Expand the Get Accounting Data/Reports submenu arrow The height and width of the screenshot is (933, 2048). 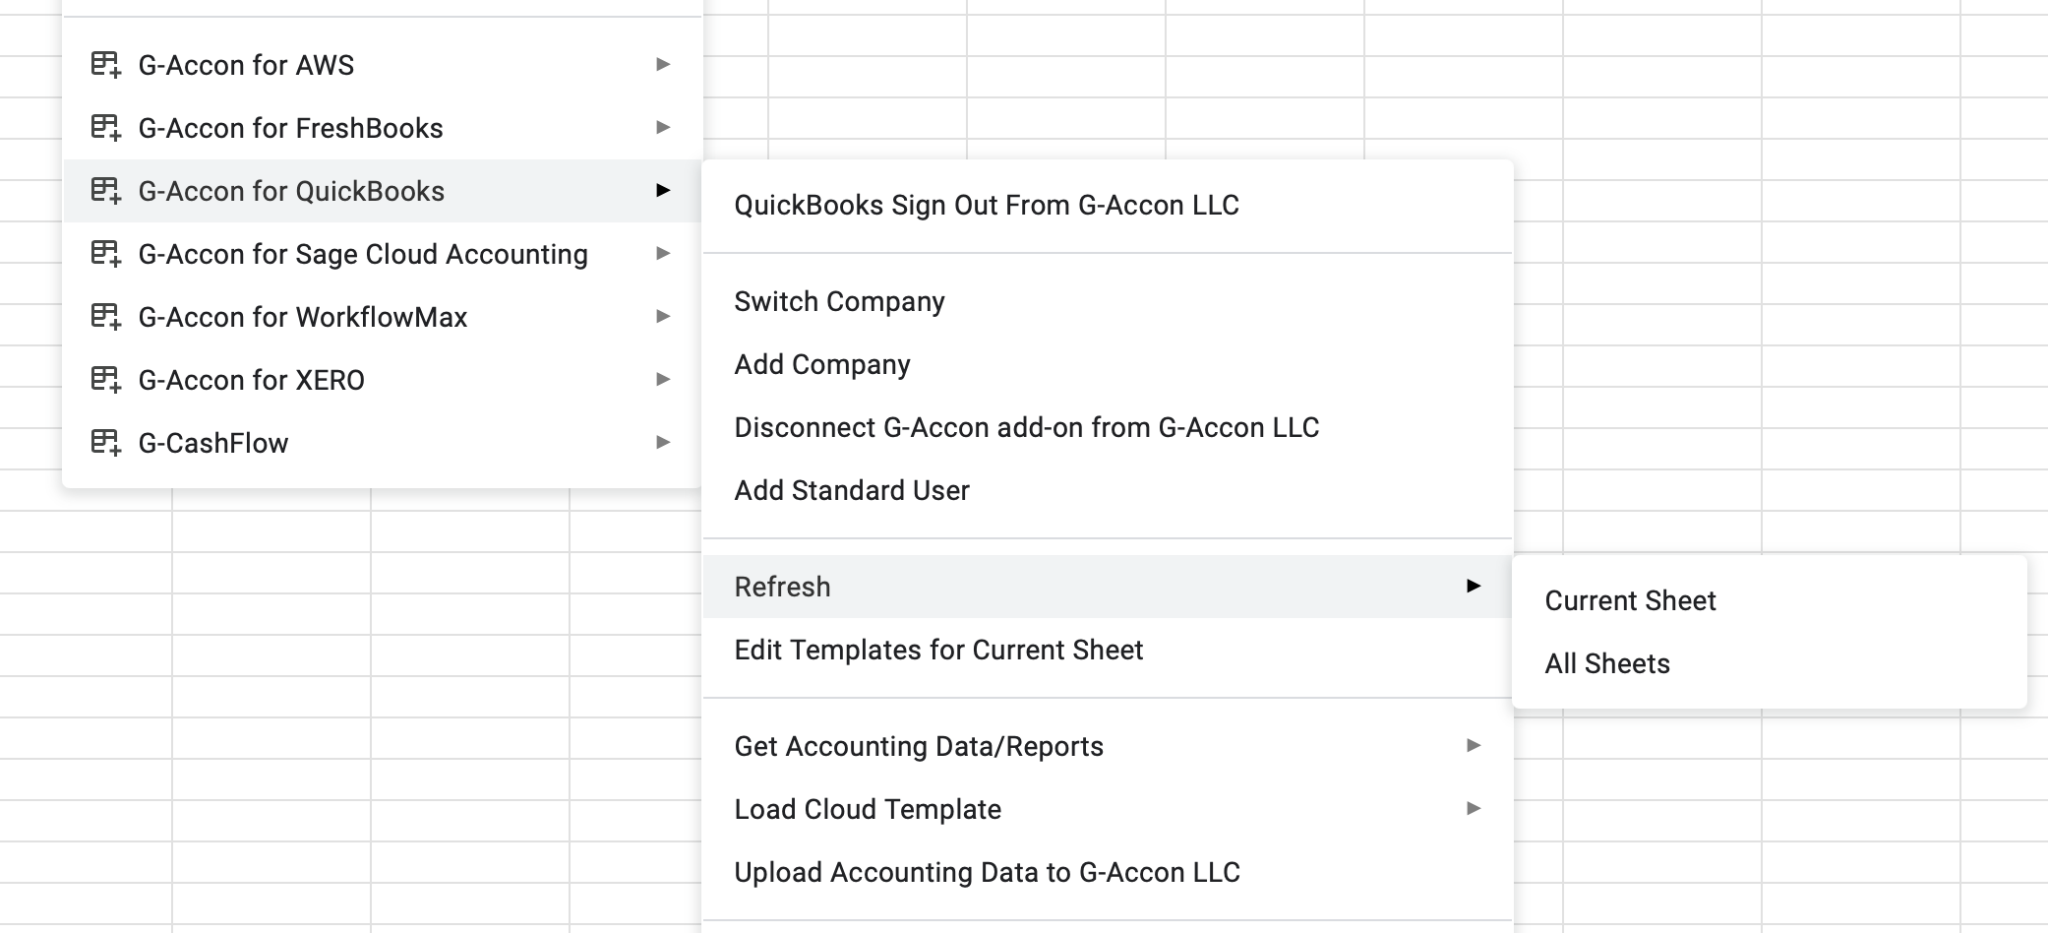(x=1473, y=746)
